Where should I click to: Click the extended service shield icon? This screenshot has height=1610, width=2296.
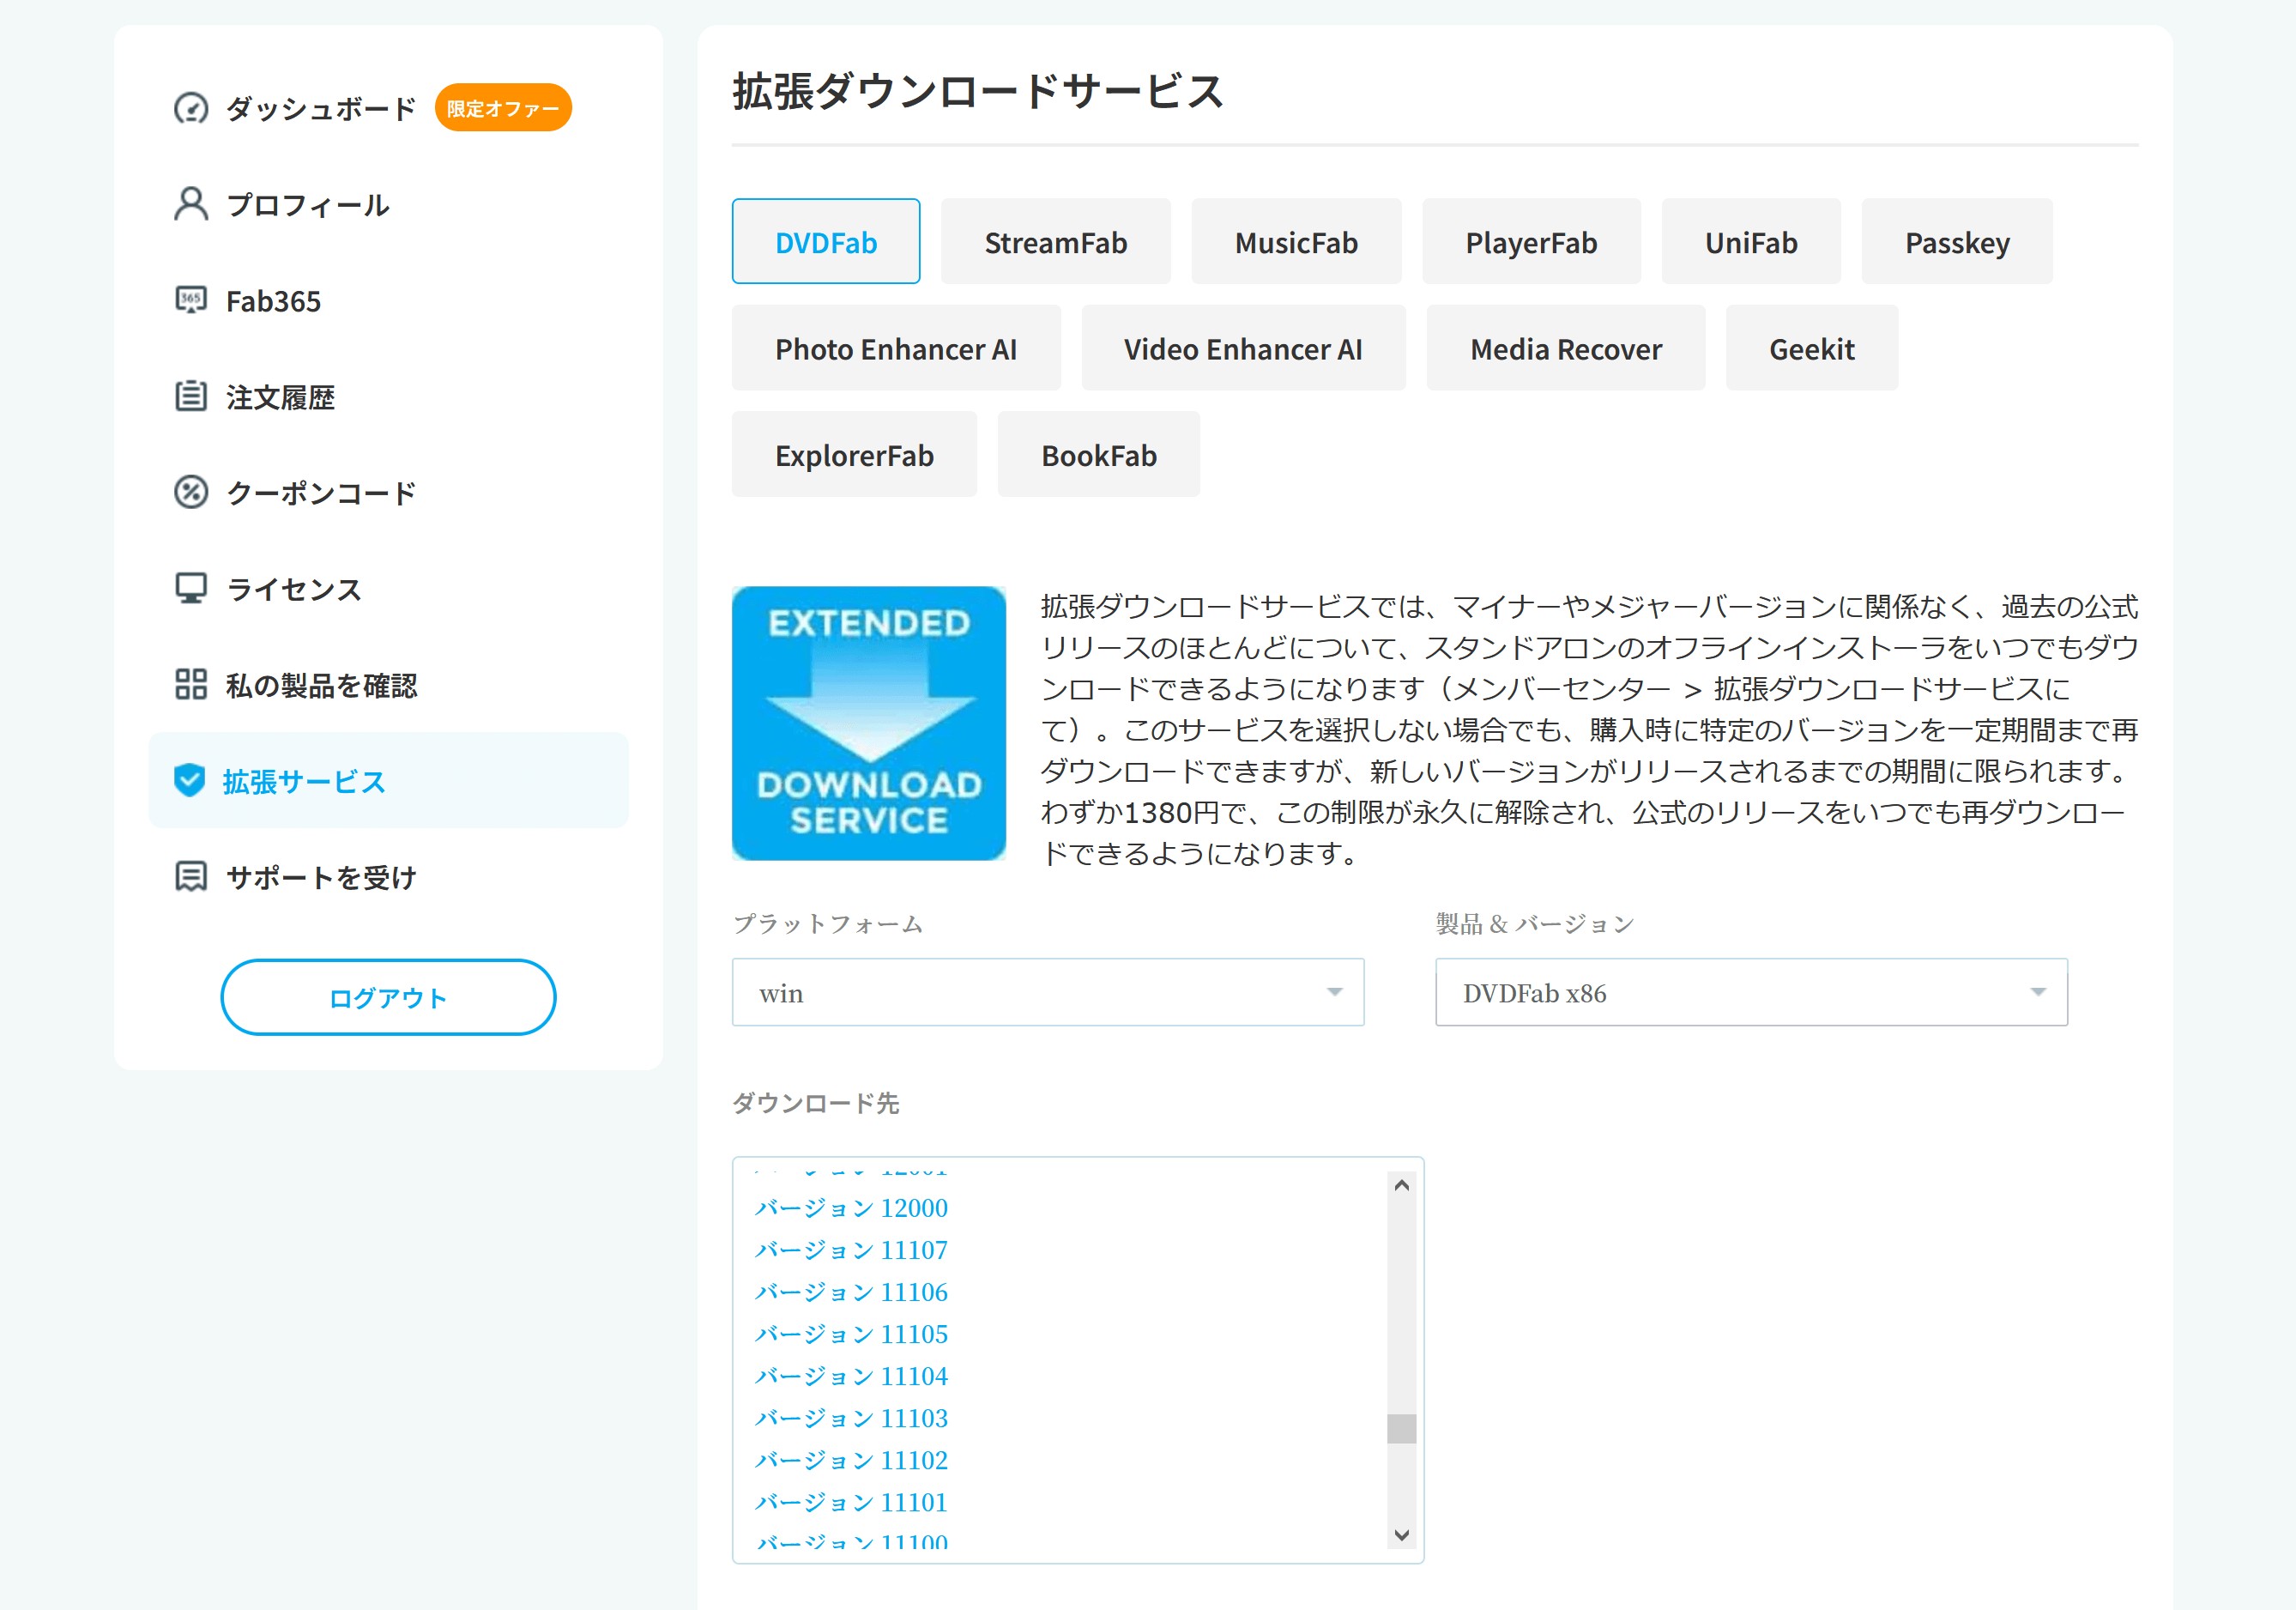click(189, 780)
